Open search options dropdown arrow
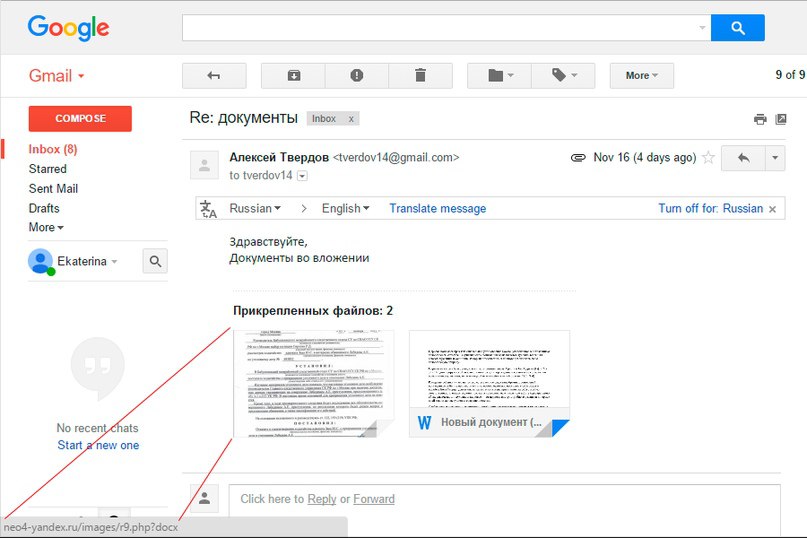The width and height of the screenshot is (807, 538). coord(703,28)
